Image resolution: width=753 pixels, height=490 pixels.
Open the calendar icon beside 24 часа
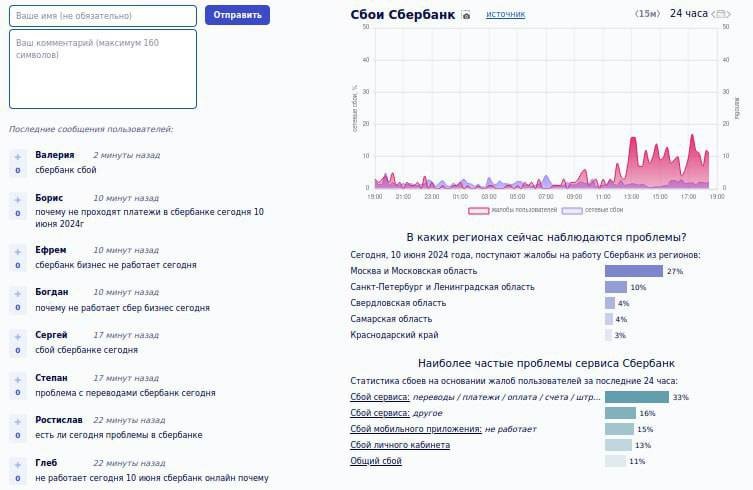click(x=721, y=14)
